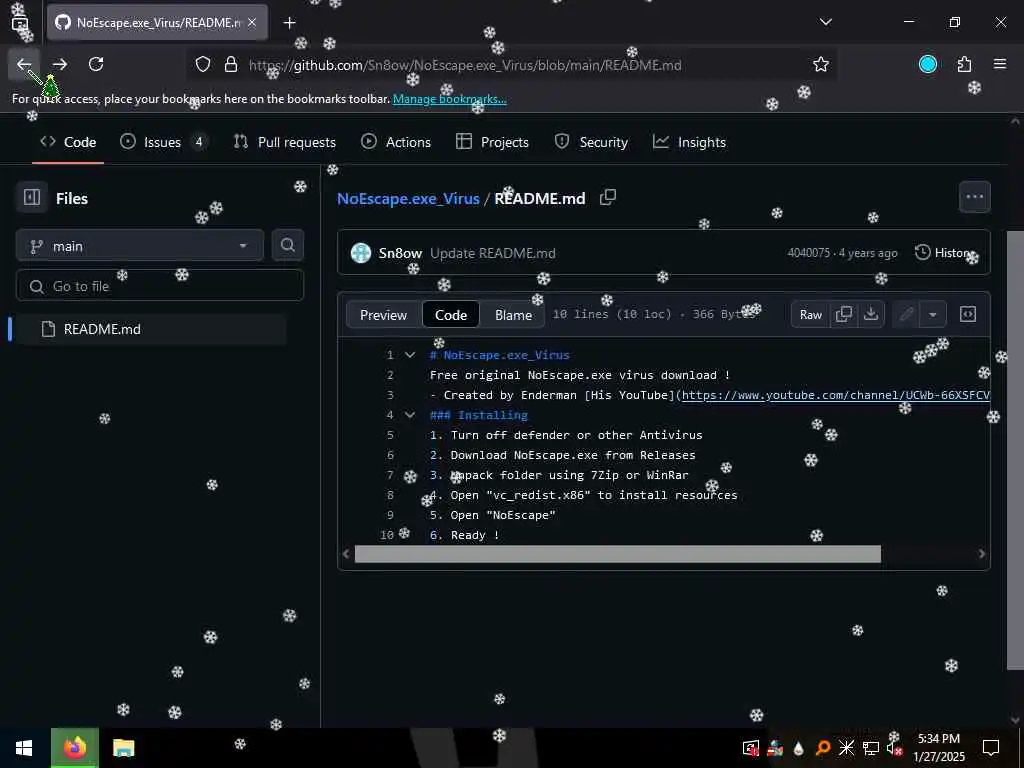Copy raw file contents
Image resolution: width=1024 pixels, height=768 pixels.
[844, 314]
